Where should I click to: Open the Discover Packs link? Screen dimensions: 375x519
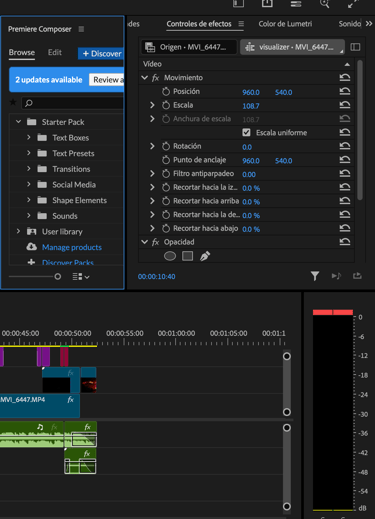(x=68, y=262)
